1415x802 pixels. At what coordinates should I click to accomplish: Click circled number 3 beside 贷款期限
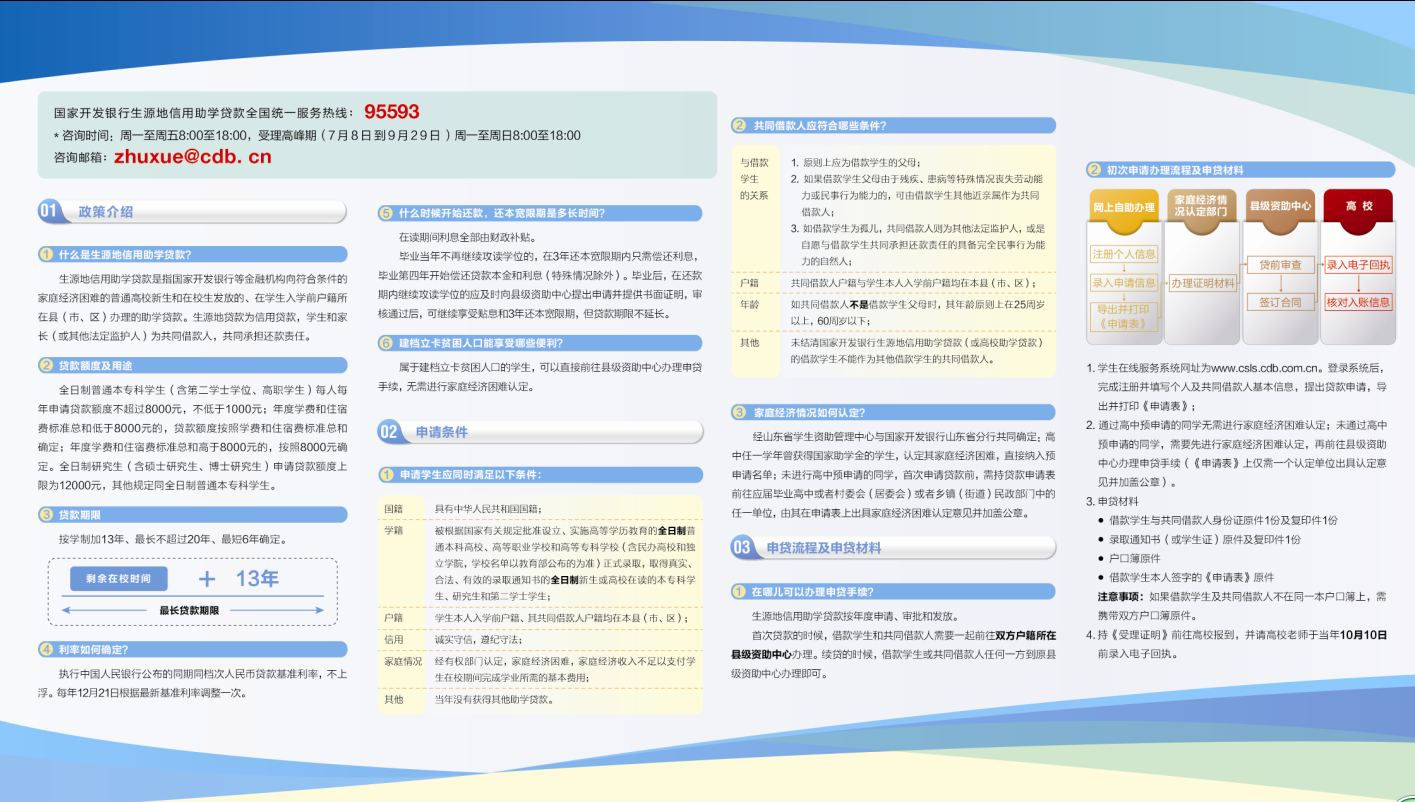(46, 515)
